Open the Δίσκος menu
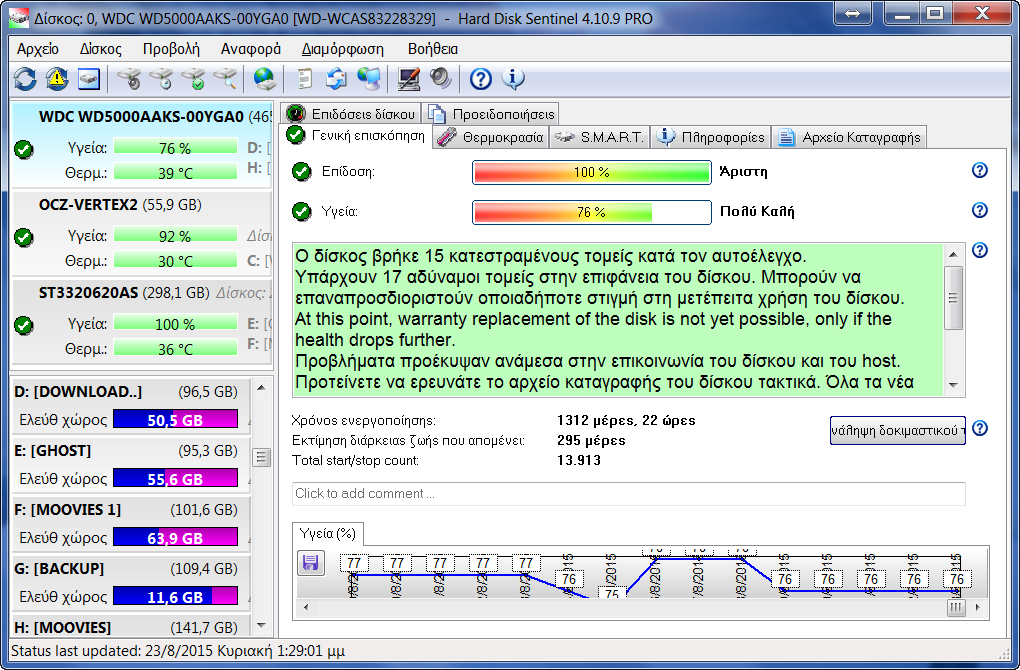This screenshot has width=1020, height=670. pyautogui.click(x=101, y=49)
